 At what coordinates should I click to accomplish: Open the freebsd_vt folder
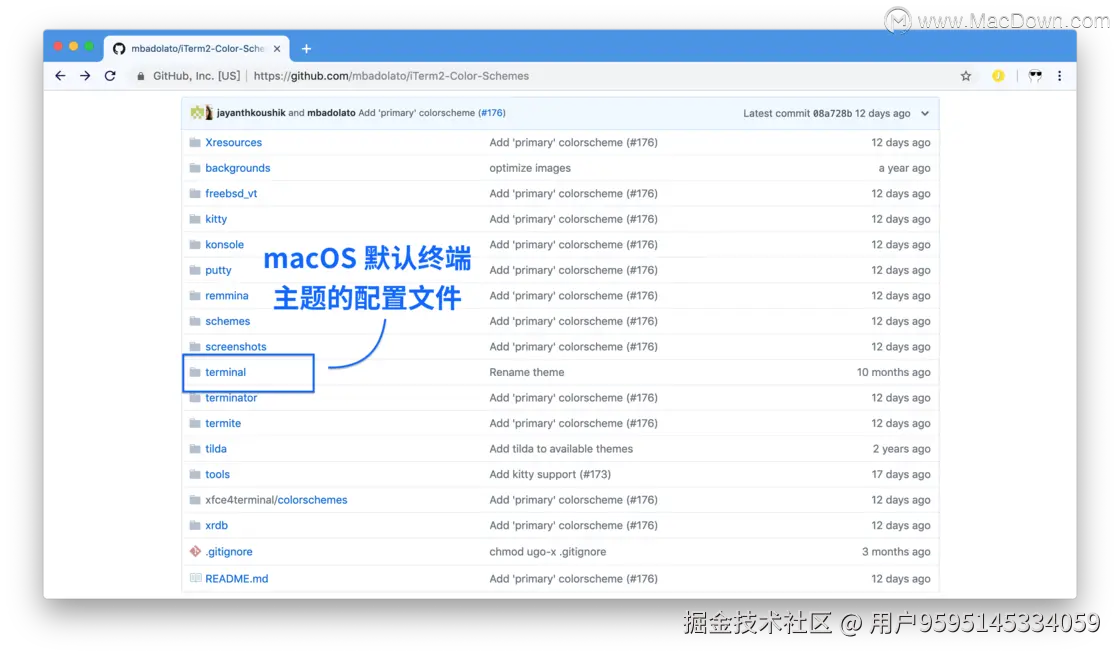coord(231,194)
